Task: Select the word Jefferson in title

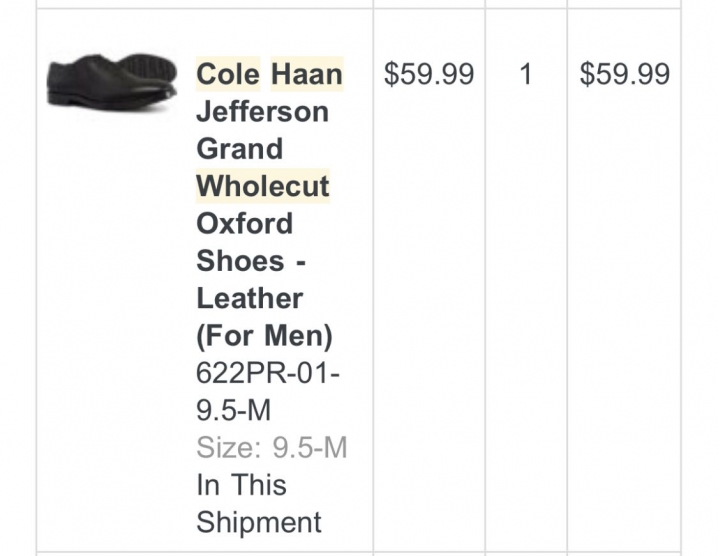Action: (262, 112)
